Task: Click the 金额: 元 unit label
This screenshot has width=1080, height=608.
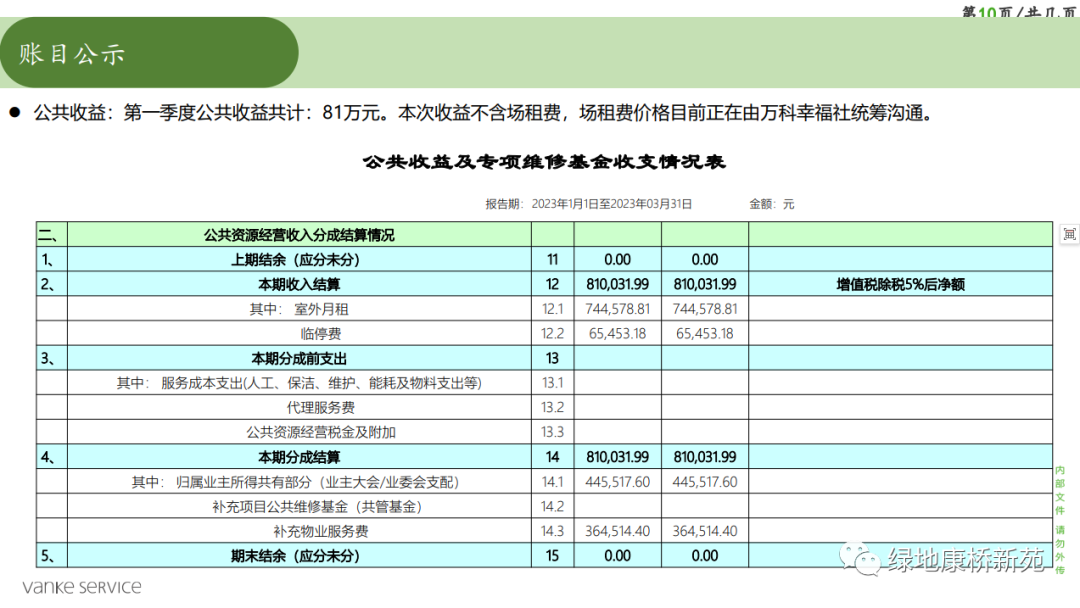Action: click(771, 204)
